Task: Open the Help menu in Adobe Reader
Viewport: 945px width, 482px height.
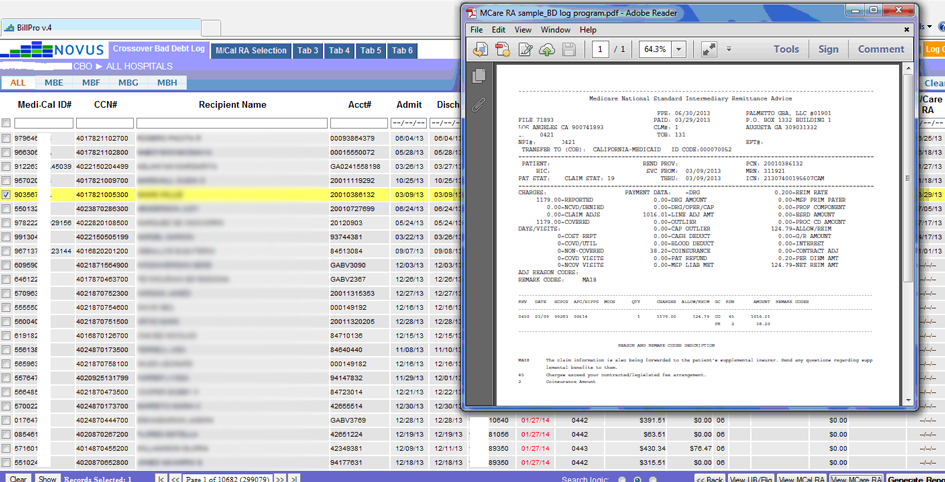Action: pos(588,30)
